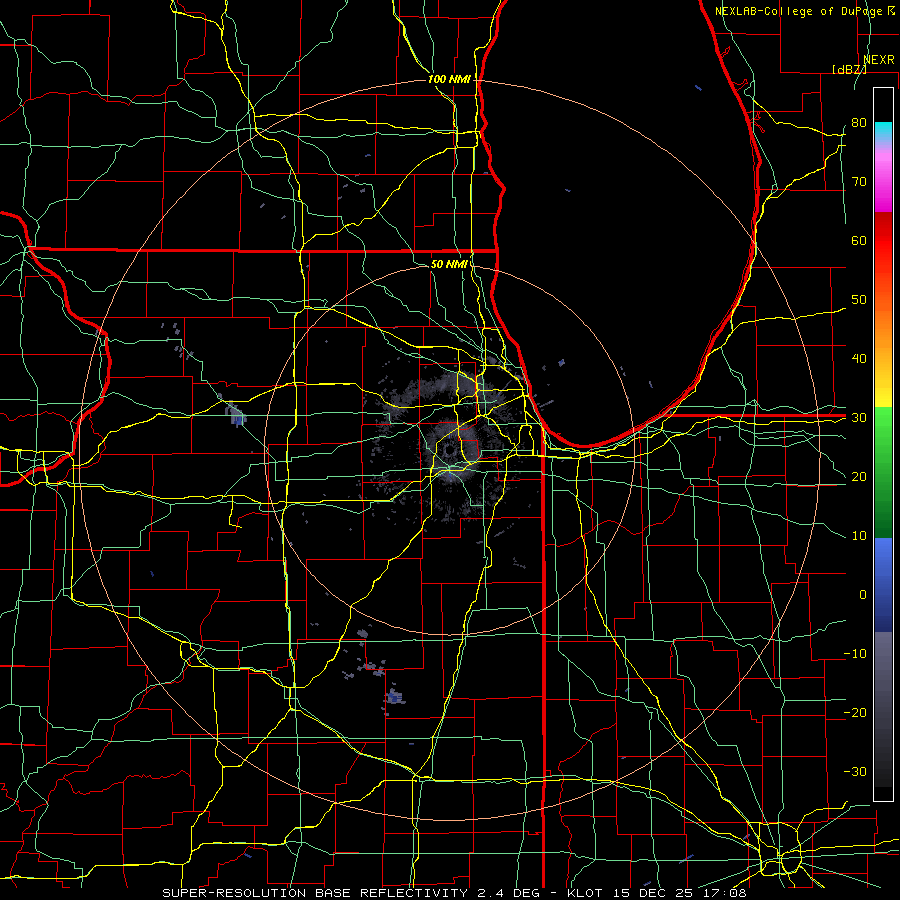Click the 0 tick label on dBZ scale

point(863,595)
